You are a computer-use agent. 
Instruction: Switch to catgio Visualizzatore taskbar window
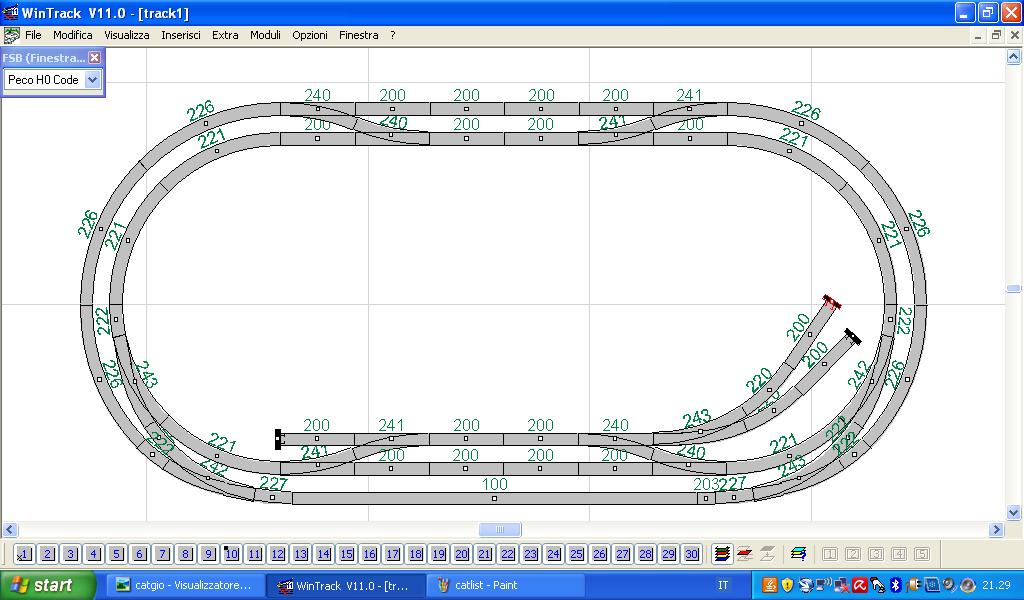click(x=185, y=585)
